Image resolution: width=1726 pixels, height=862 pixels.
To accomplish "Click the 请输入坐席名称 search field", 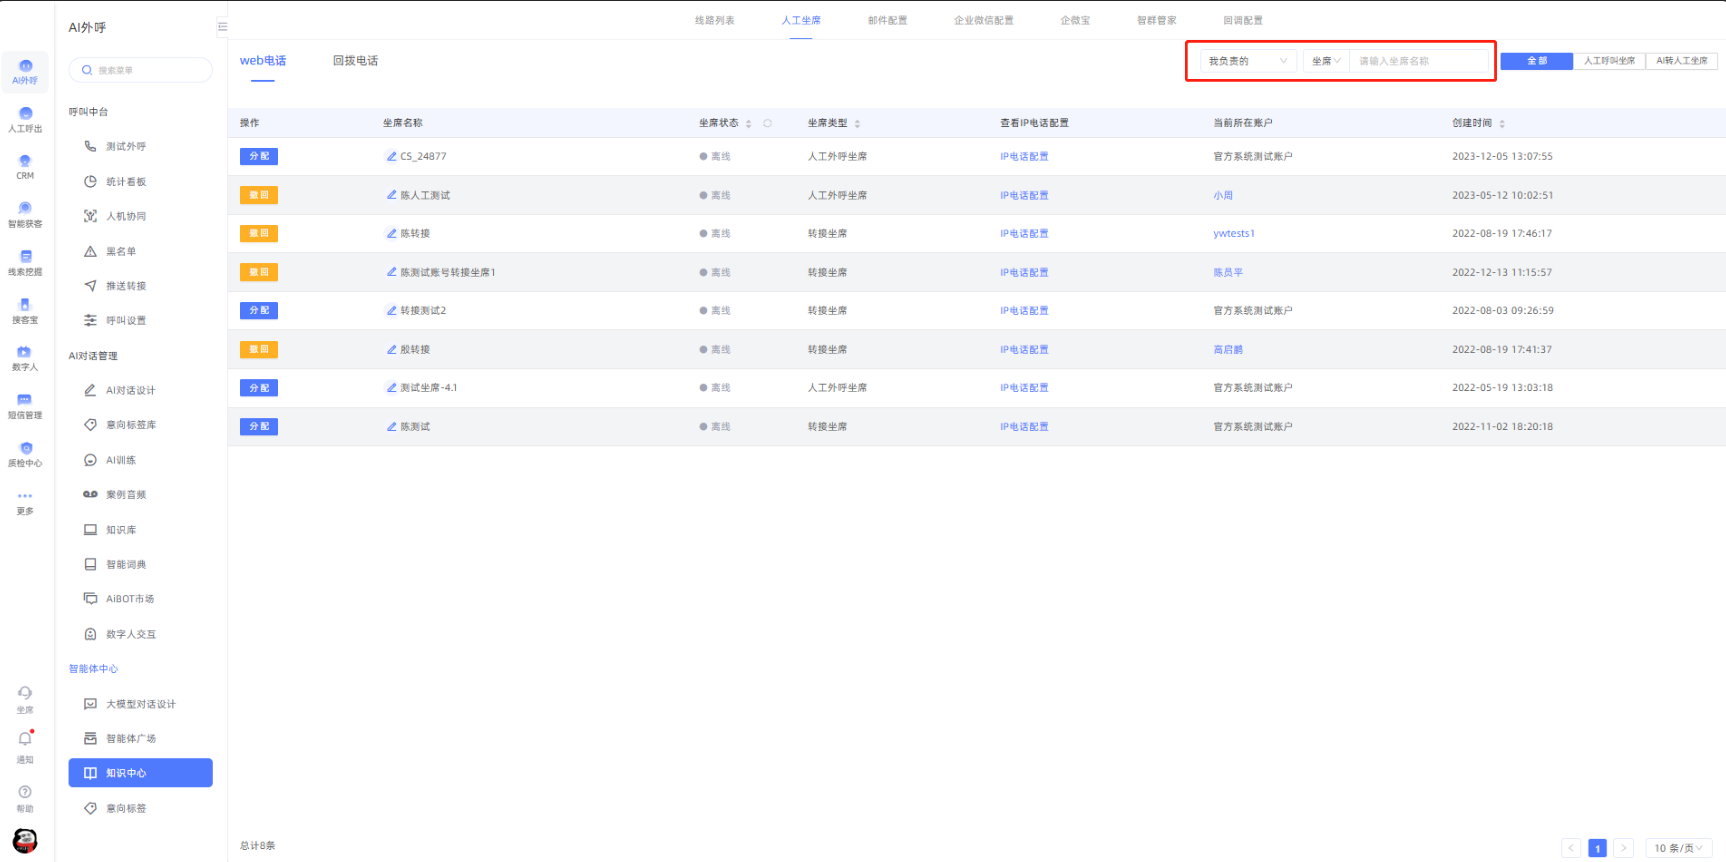I will coord(1420,61).
